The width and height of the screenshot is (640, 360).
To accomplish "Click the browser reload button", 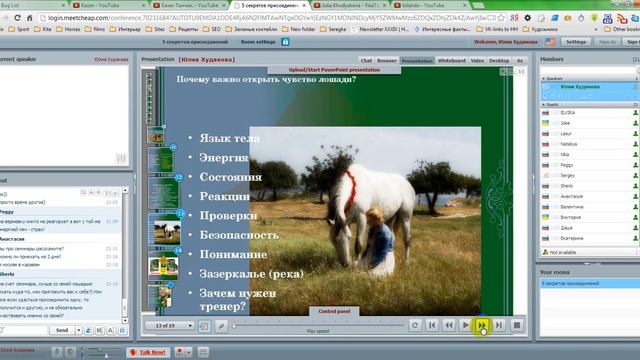I will pos(17,18).
